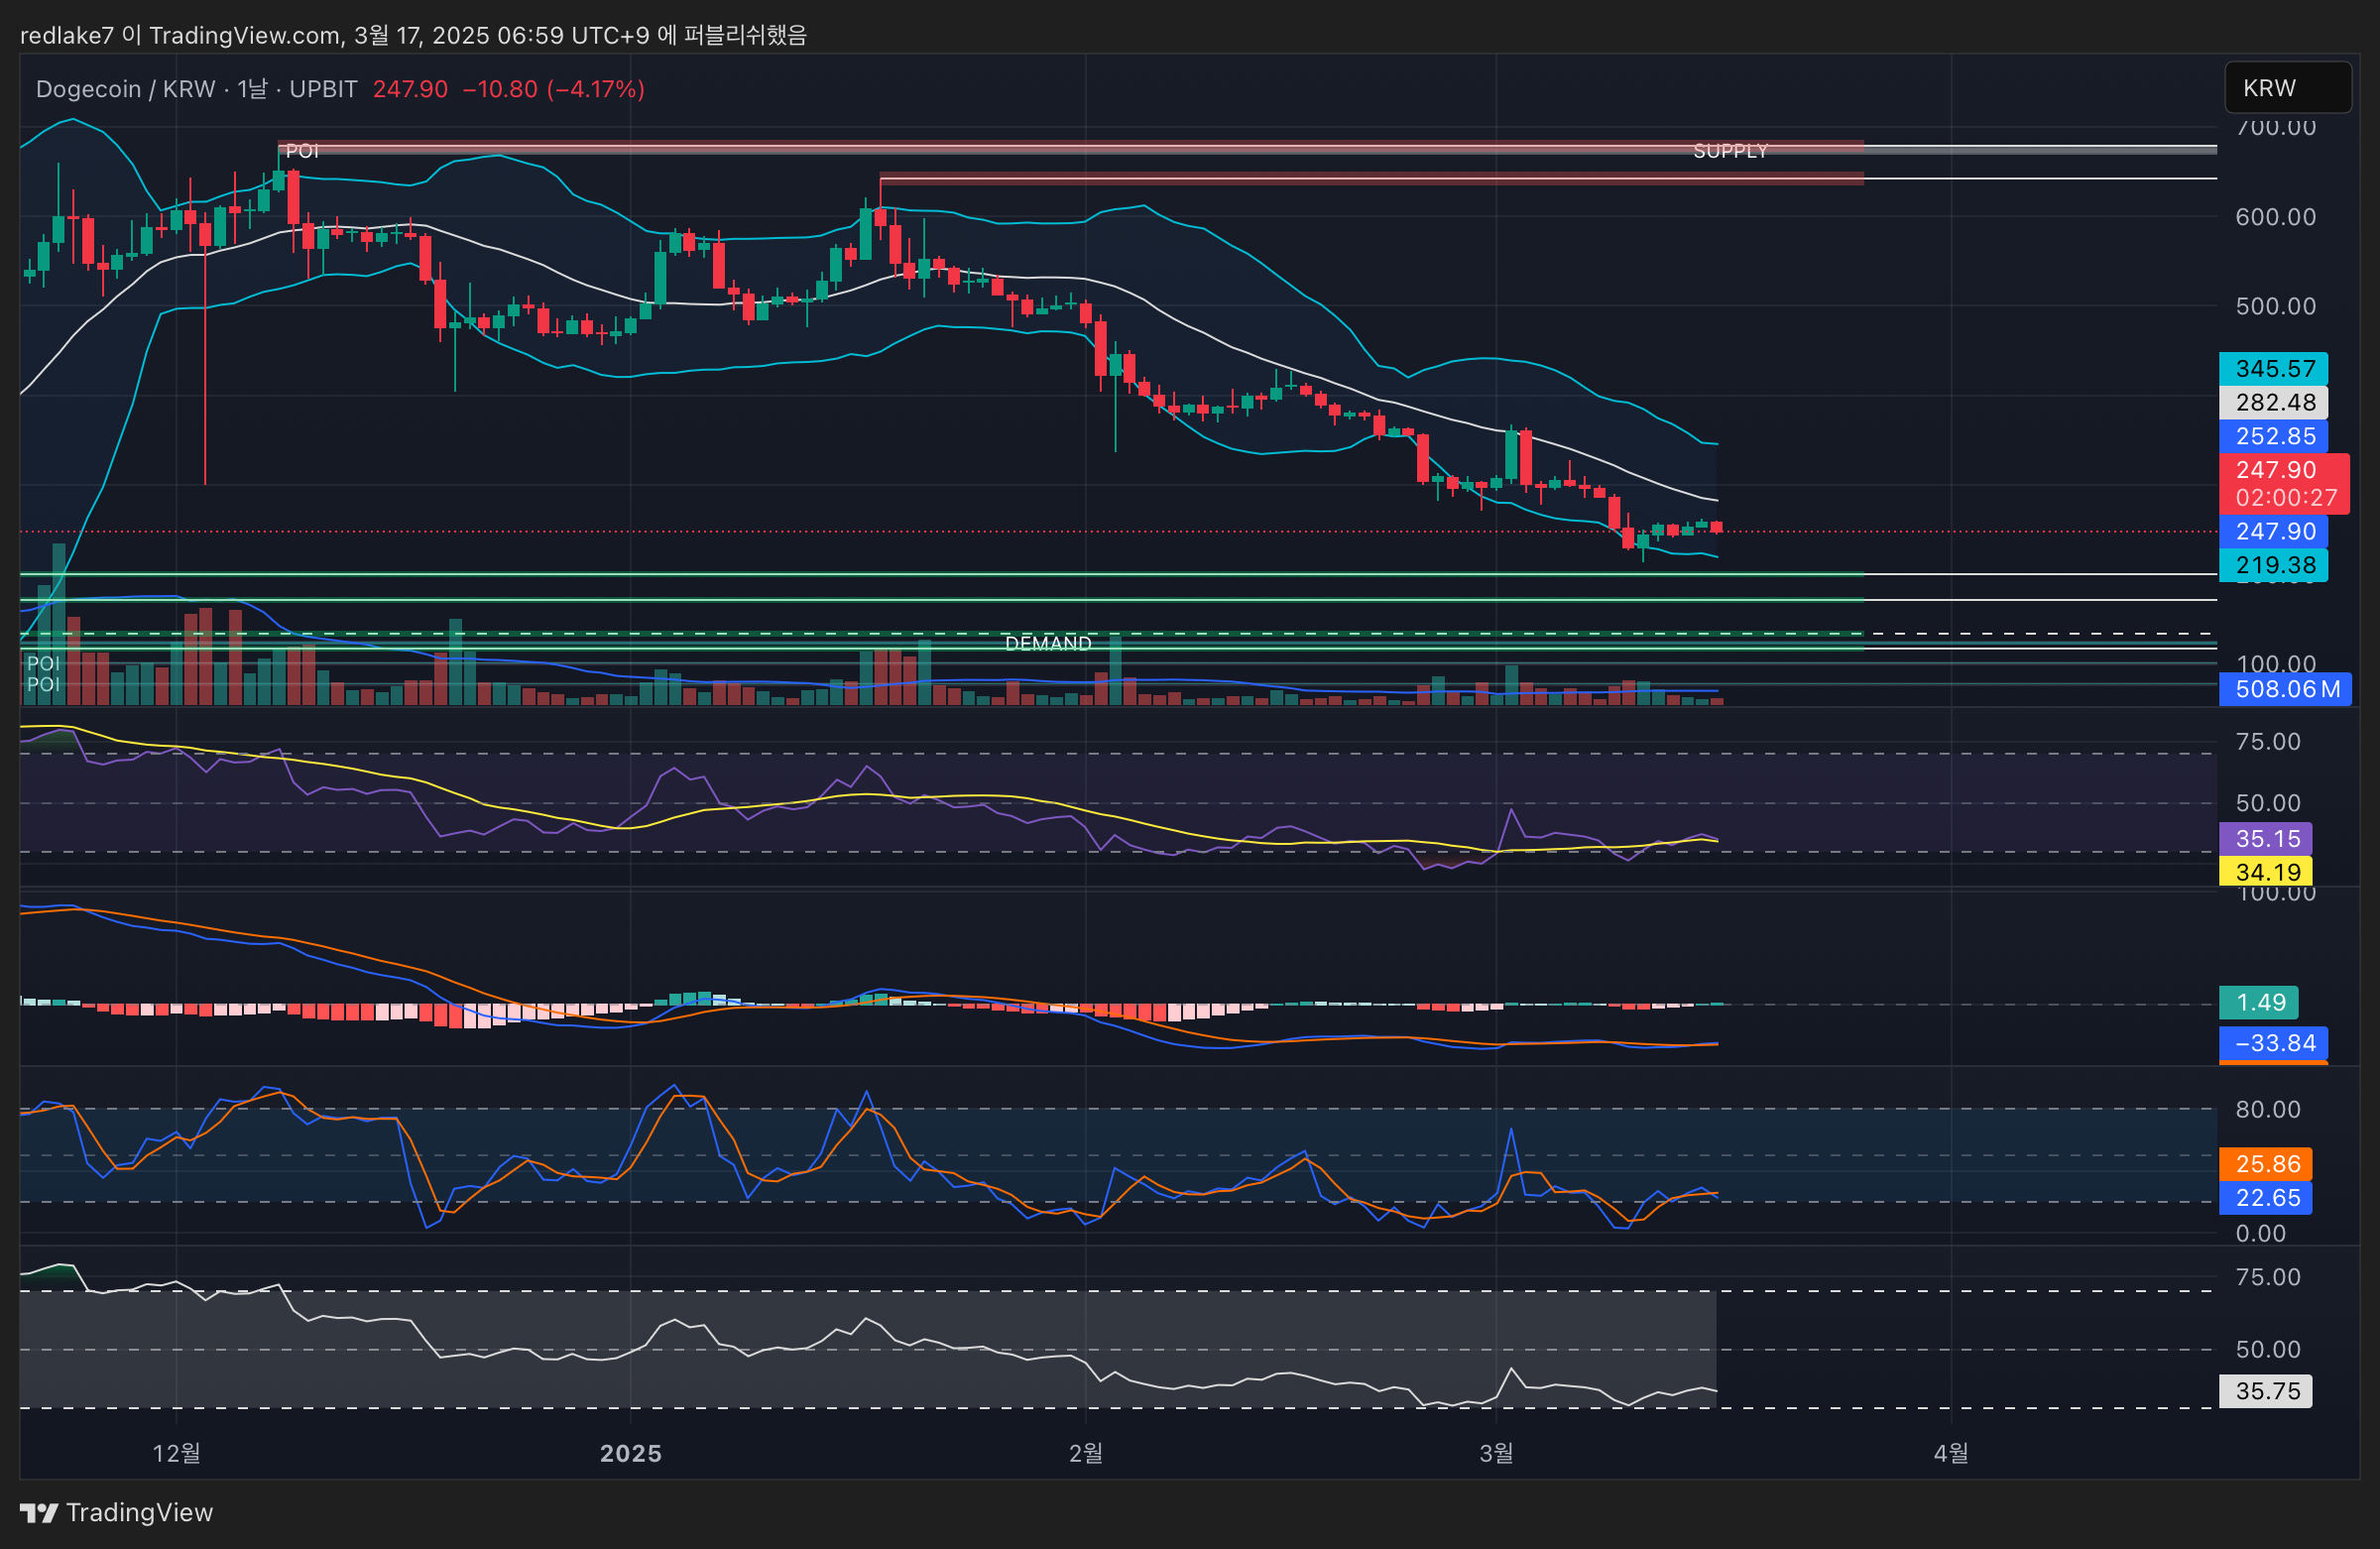2380x1549 pixels.
Task: Click the green 1.49 MACD histogram label
Action: [2258, 1002]
